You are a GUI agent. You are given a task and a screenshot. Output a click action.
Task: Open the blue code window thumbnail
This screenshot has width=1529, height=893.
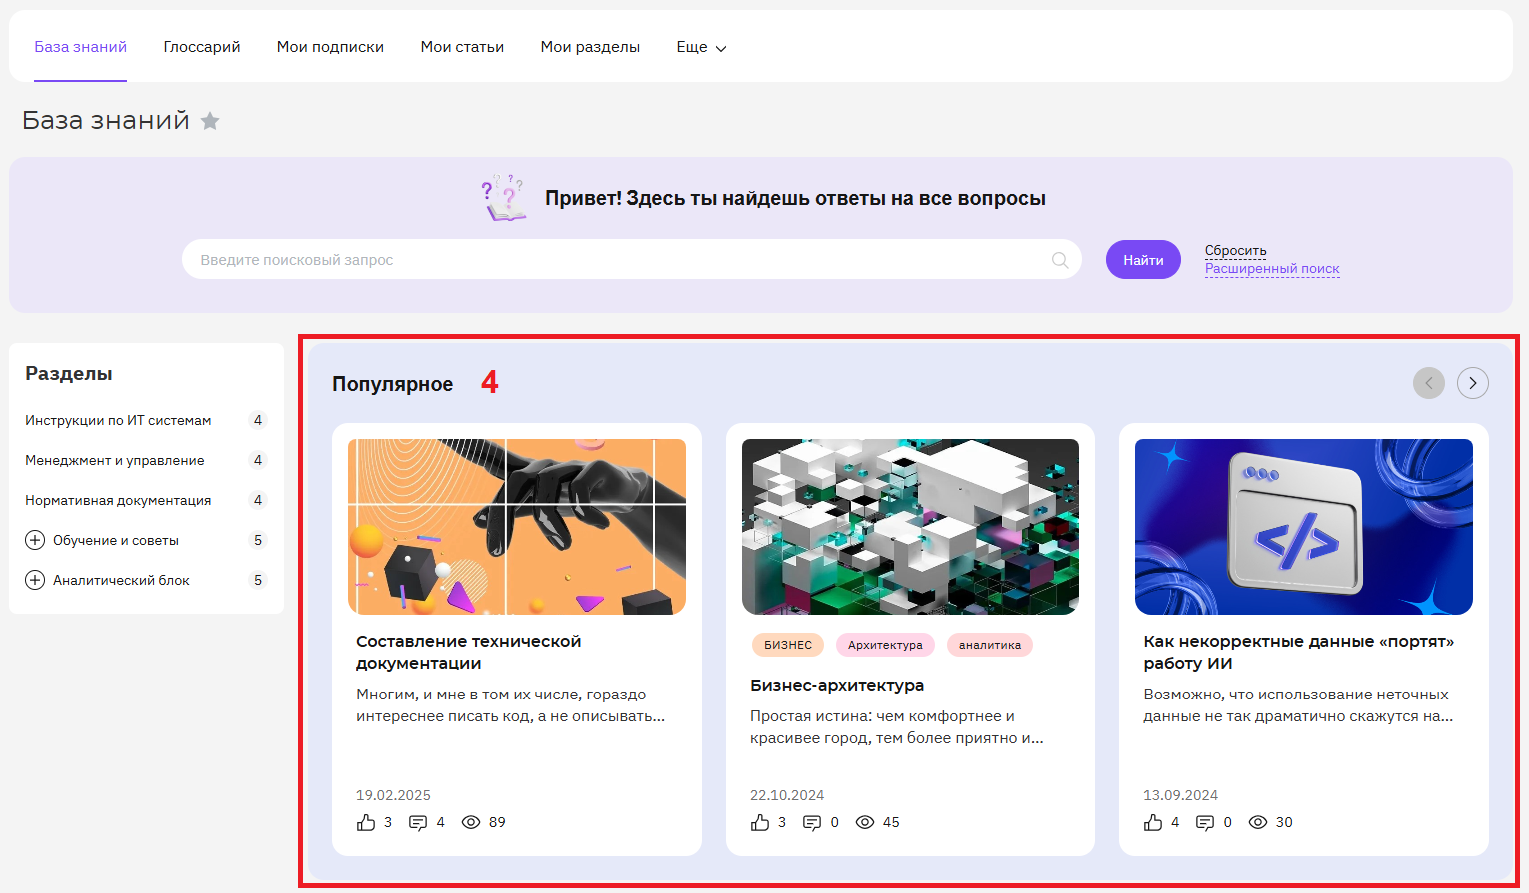point(1304,527)
